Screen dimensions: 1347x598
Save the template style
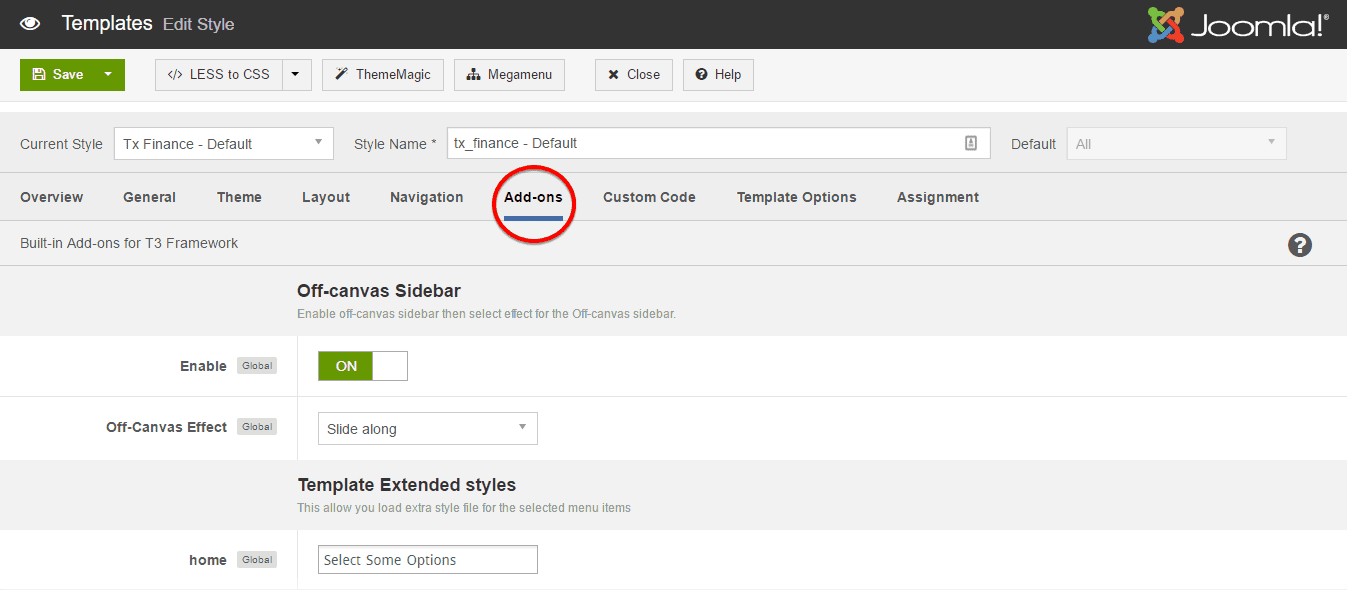click(58, 75)
